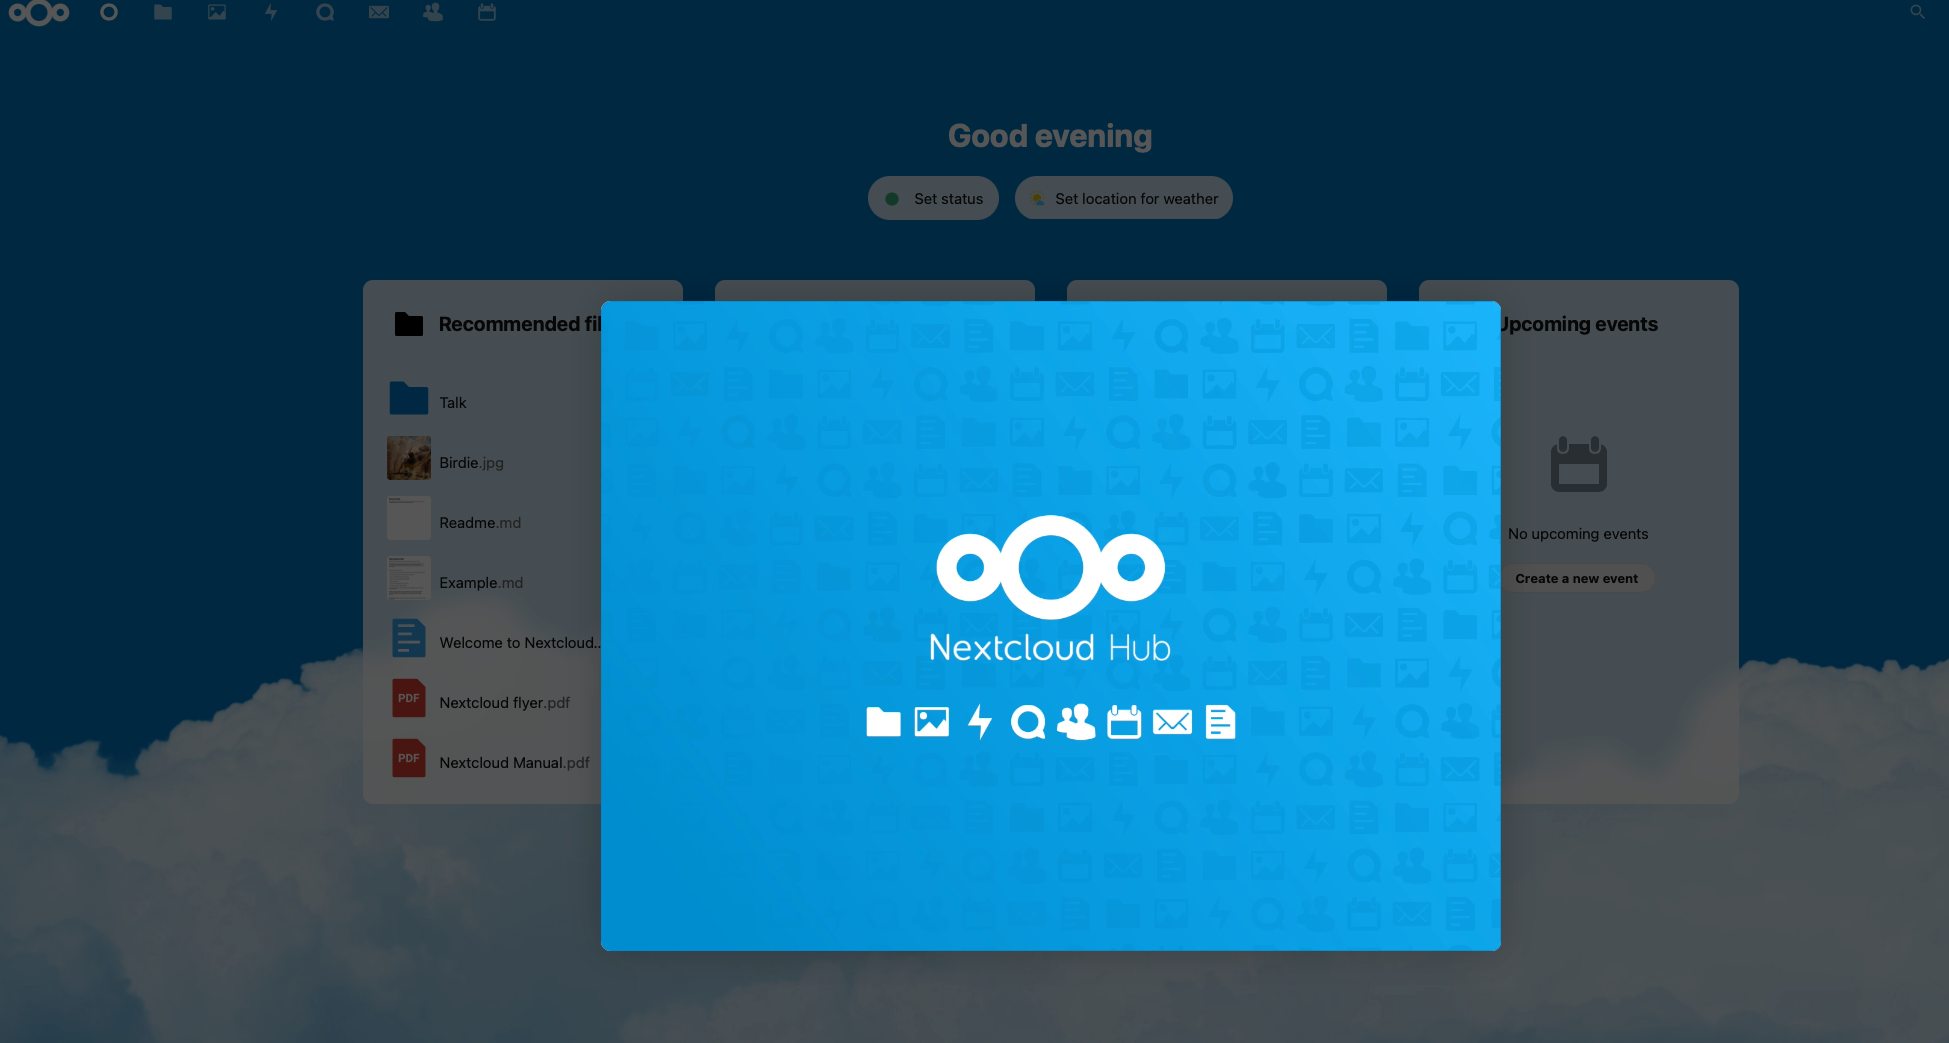The height and width of the screenshot is (1043, 1949).
Task: Click the Nextcloud Hub title text
Action: tap(1050, 648)
